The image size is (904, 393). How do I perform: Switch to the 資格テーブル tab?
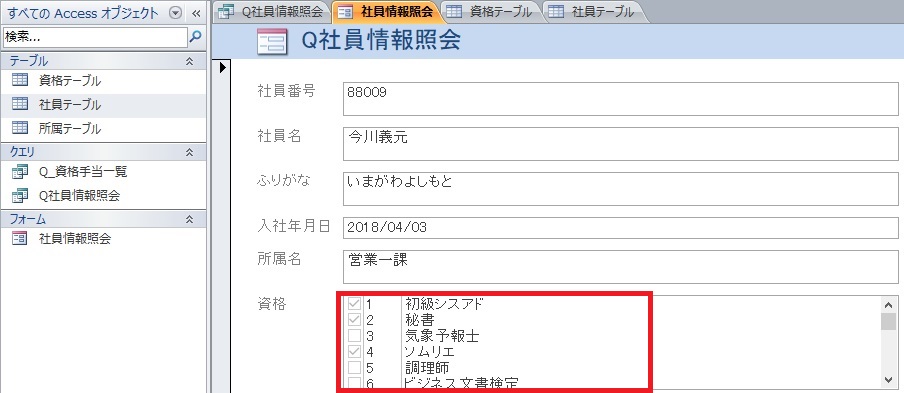click(x=491, y=12)
